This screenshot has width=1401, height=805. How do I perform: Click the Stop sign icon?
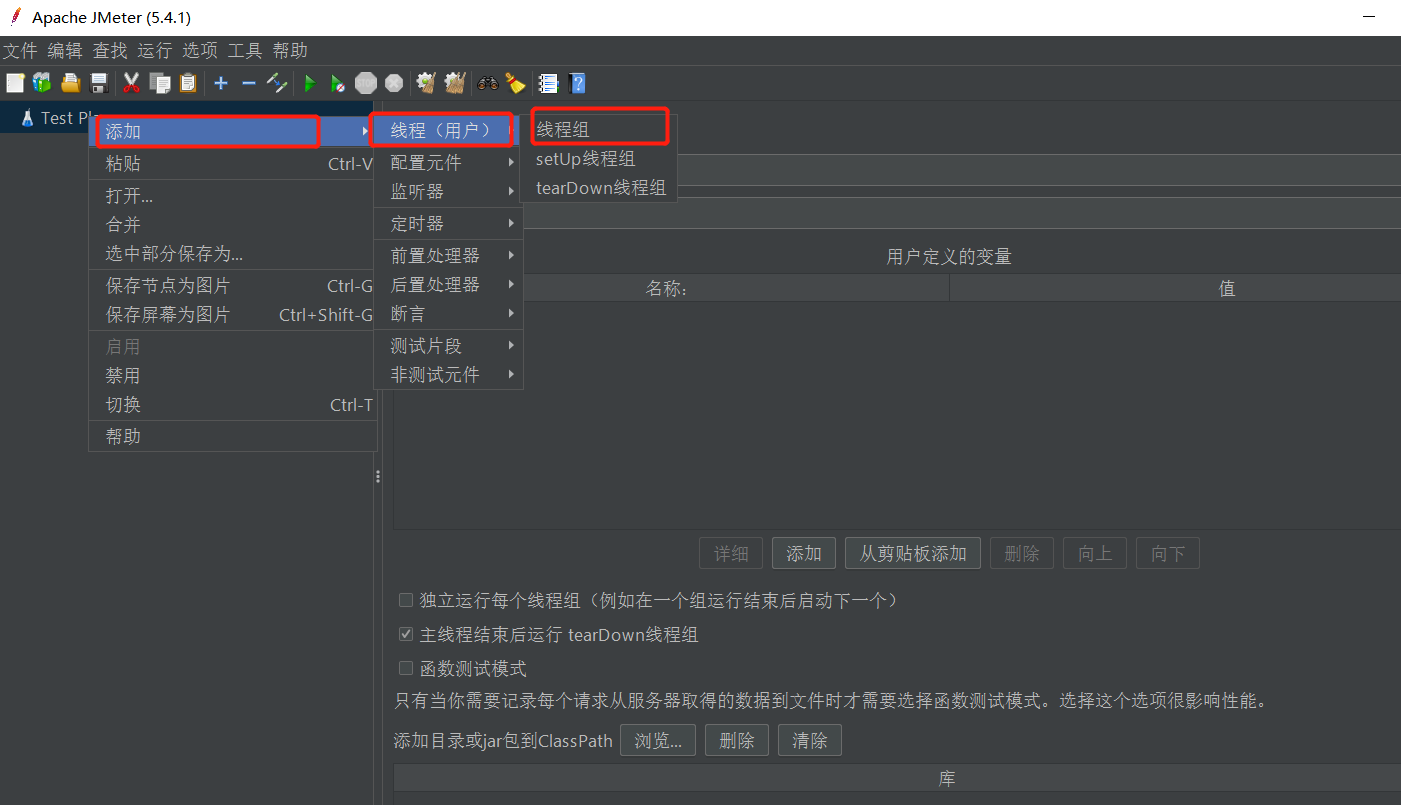[366, 83]
